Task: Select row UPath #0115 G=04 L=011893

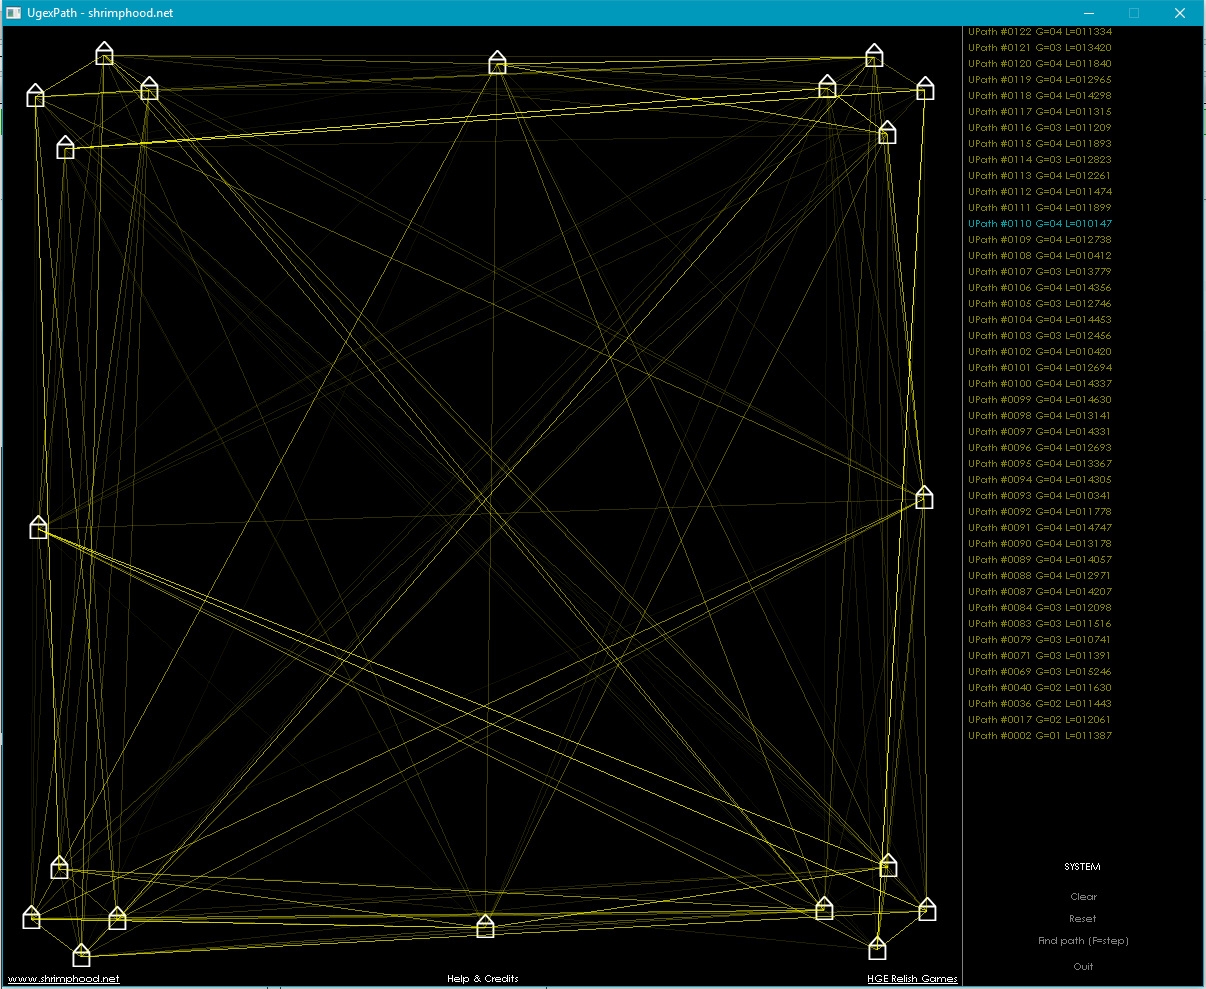Action: pyautogui.click(x=1040, y=144)
